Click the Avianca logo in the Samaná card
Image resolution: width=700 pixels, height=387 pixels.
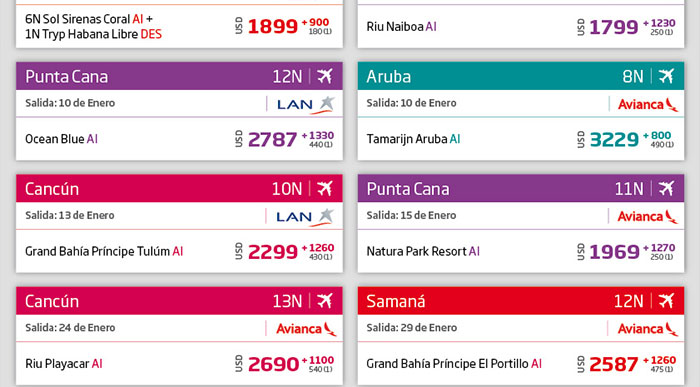(x=648, y=329)
